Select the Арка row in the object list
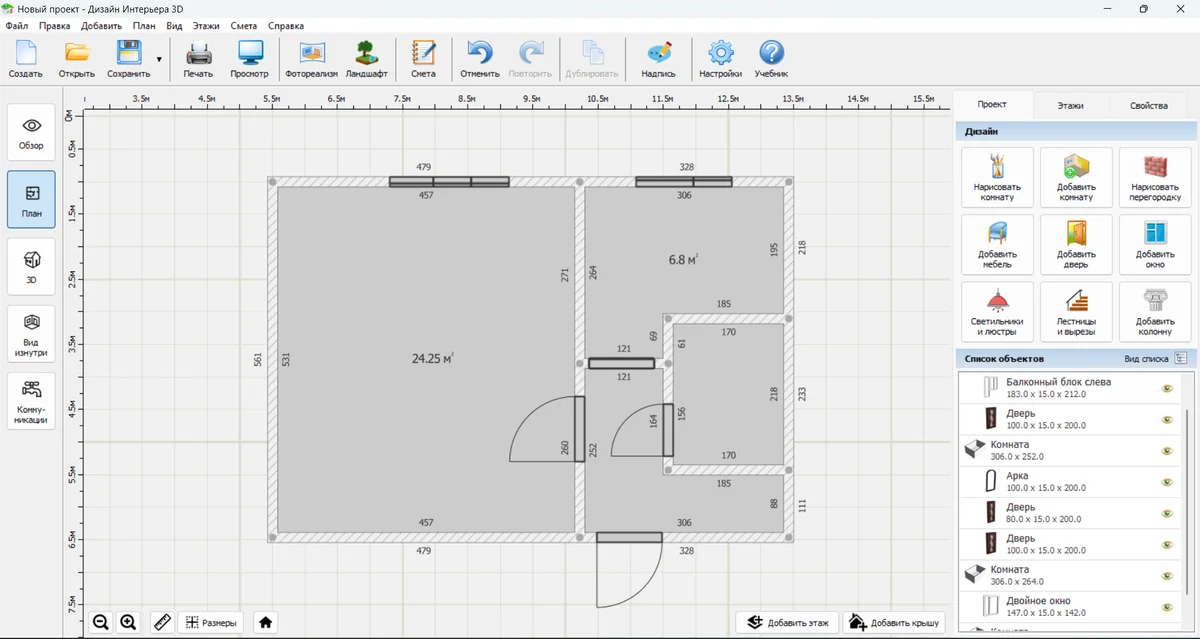 coord(1068,482)
